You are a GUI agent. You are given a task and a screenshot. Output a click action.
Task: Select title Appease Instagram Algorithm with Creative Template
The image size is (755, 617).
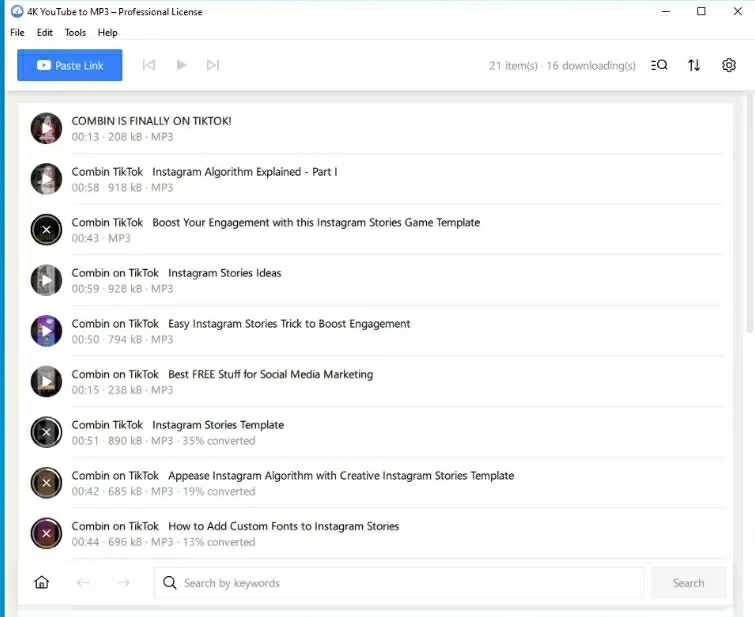tap(341, 475)
